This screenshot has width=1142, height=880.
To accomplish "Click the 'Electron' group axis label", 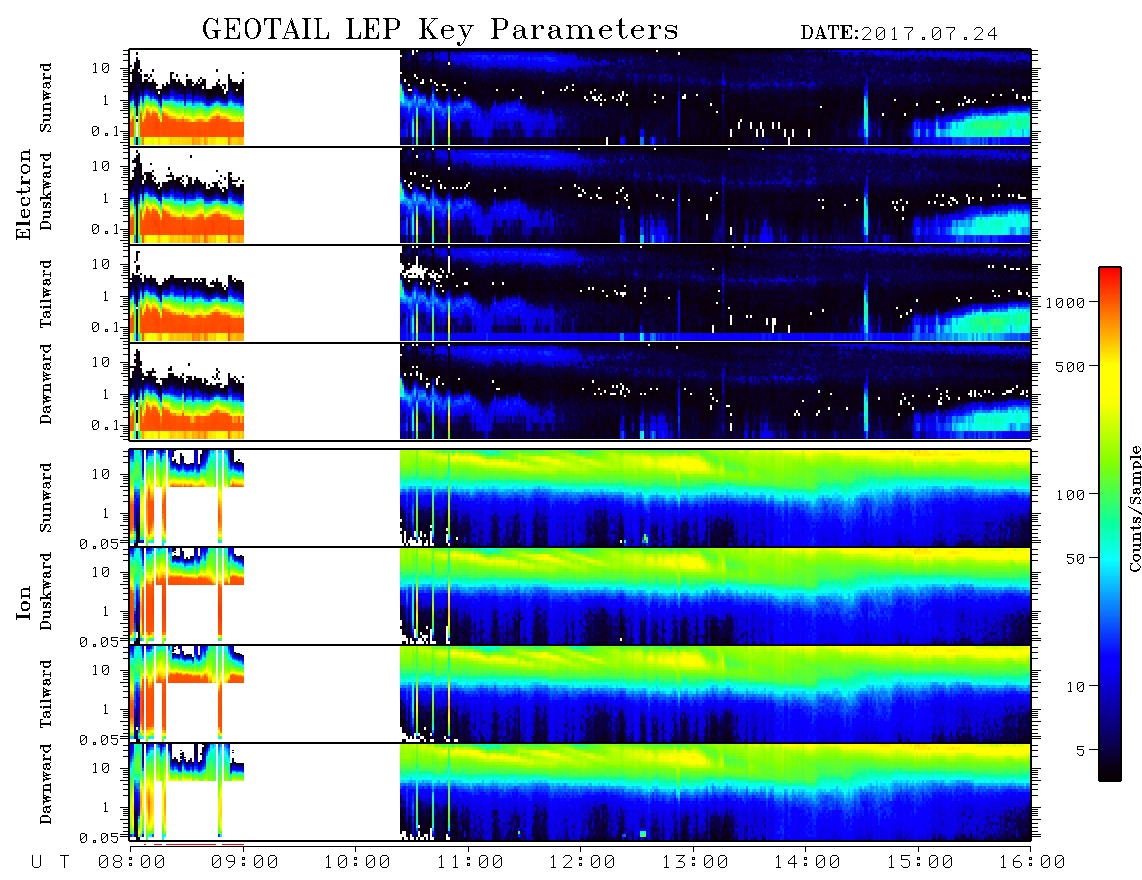I will coord(24,195).
